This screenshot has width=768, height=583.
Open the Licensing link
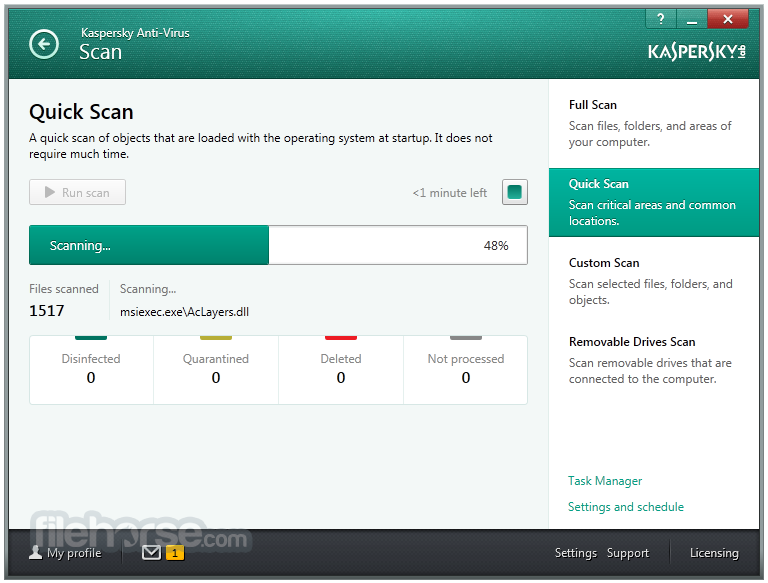coord(714,553)
